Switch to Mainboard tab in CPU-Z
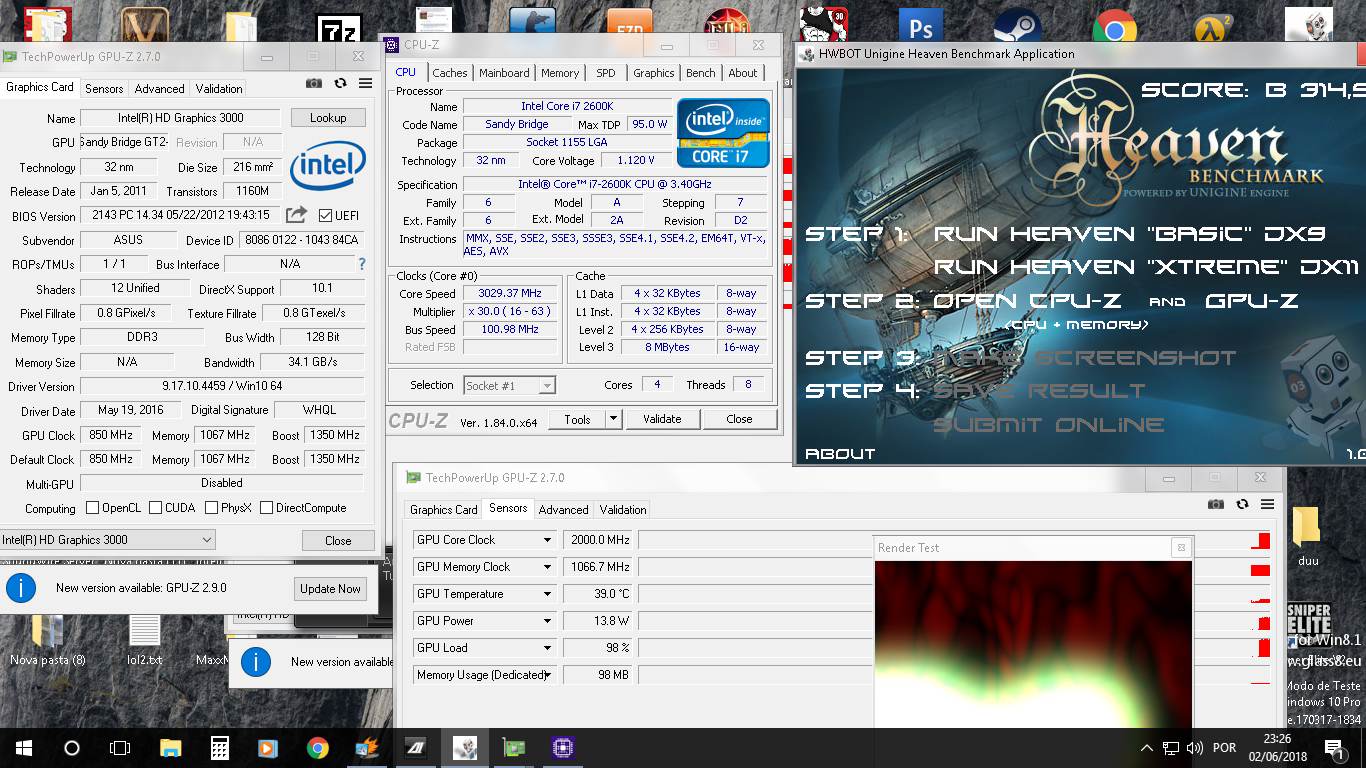 tap(504, 73)
